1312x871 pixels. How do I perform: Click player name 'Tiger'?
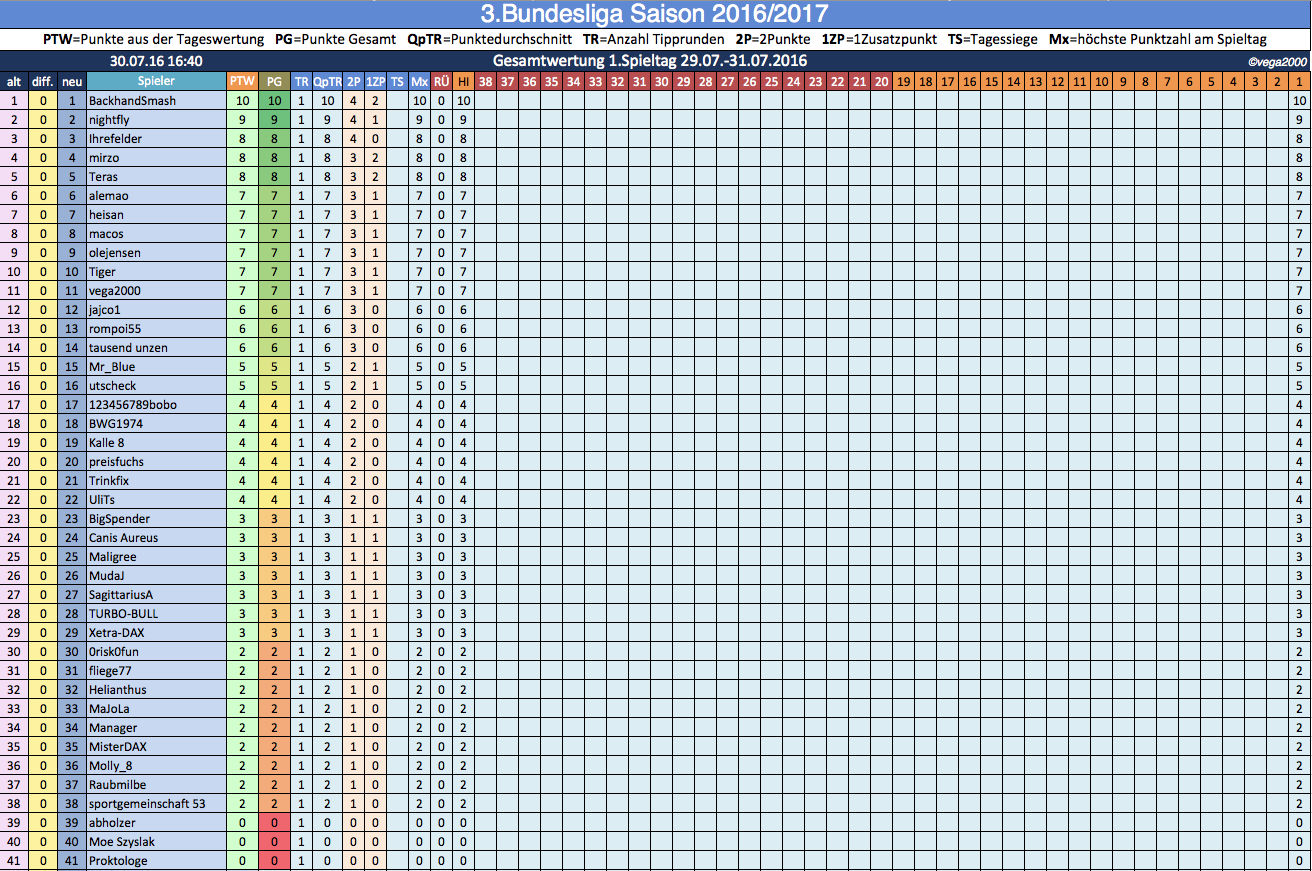[102, 272]
